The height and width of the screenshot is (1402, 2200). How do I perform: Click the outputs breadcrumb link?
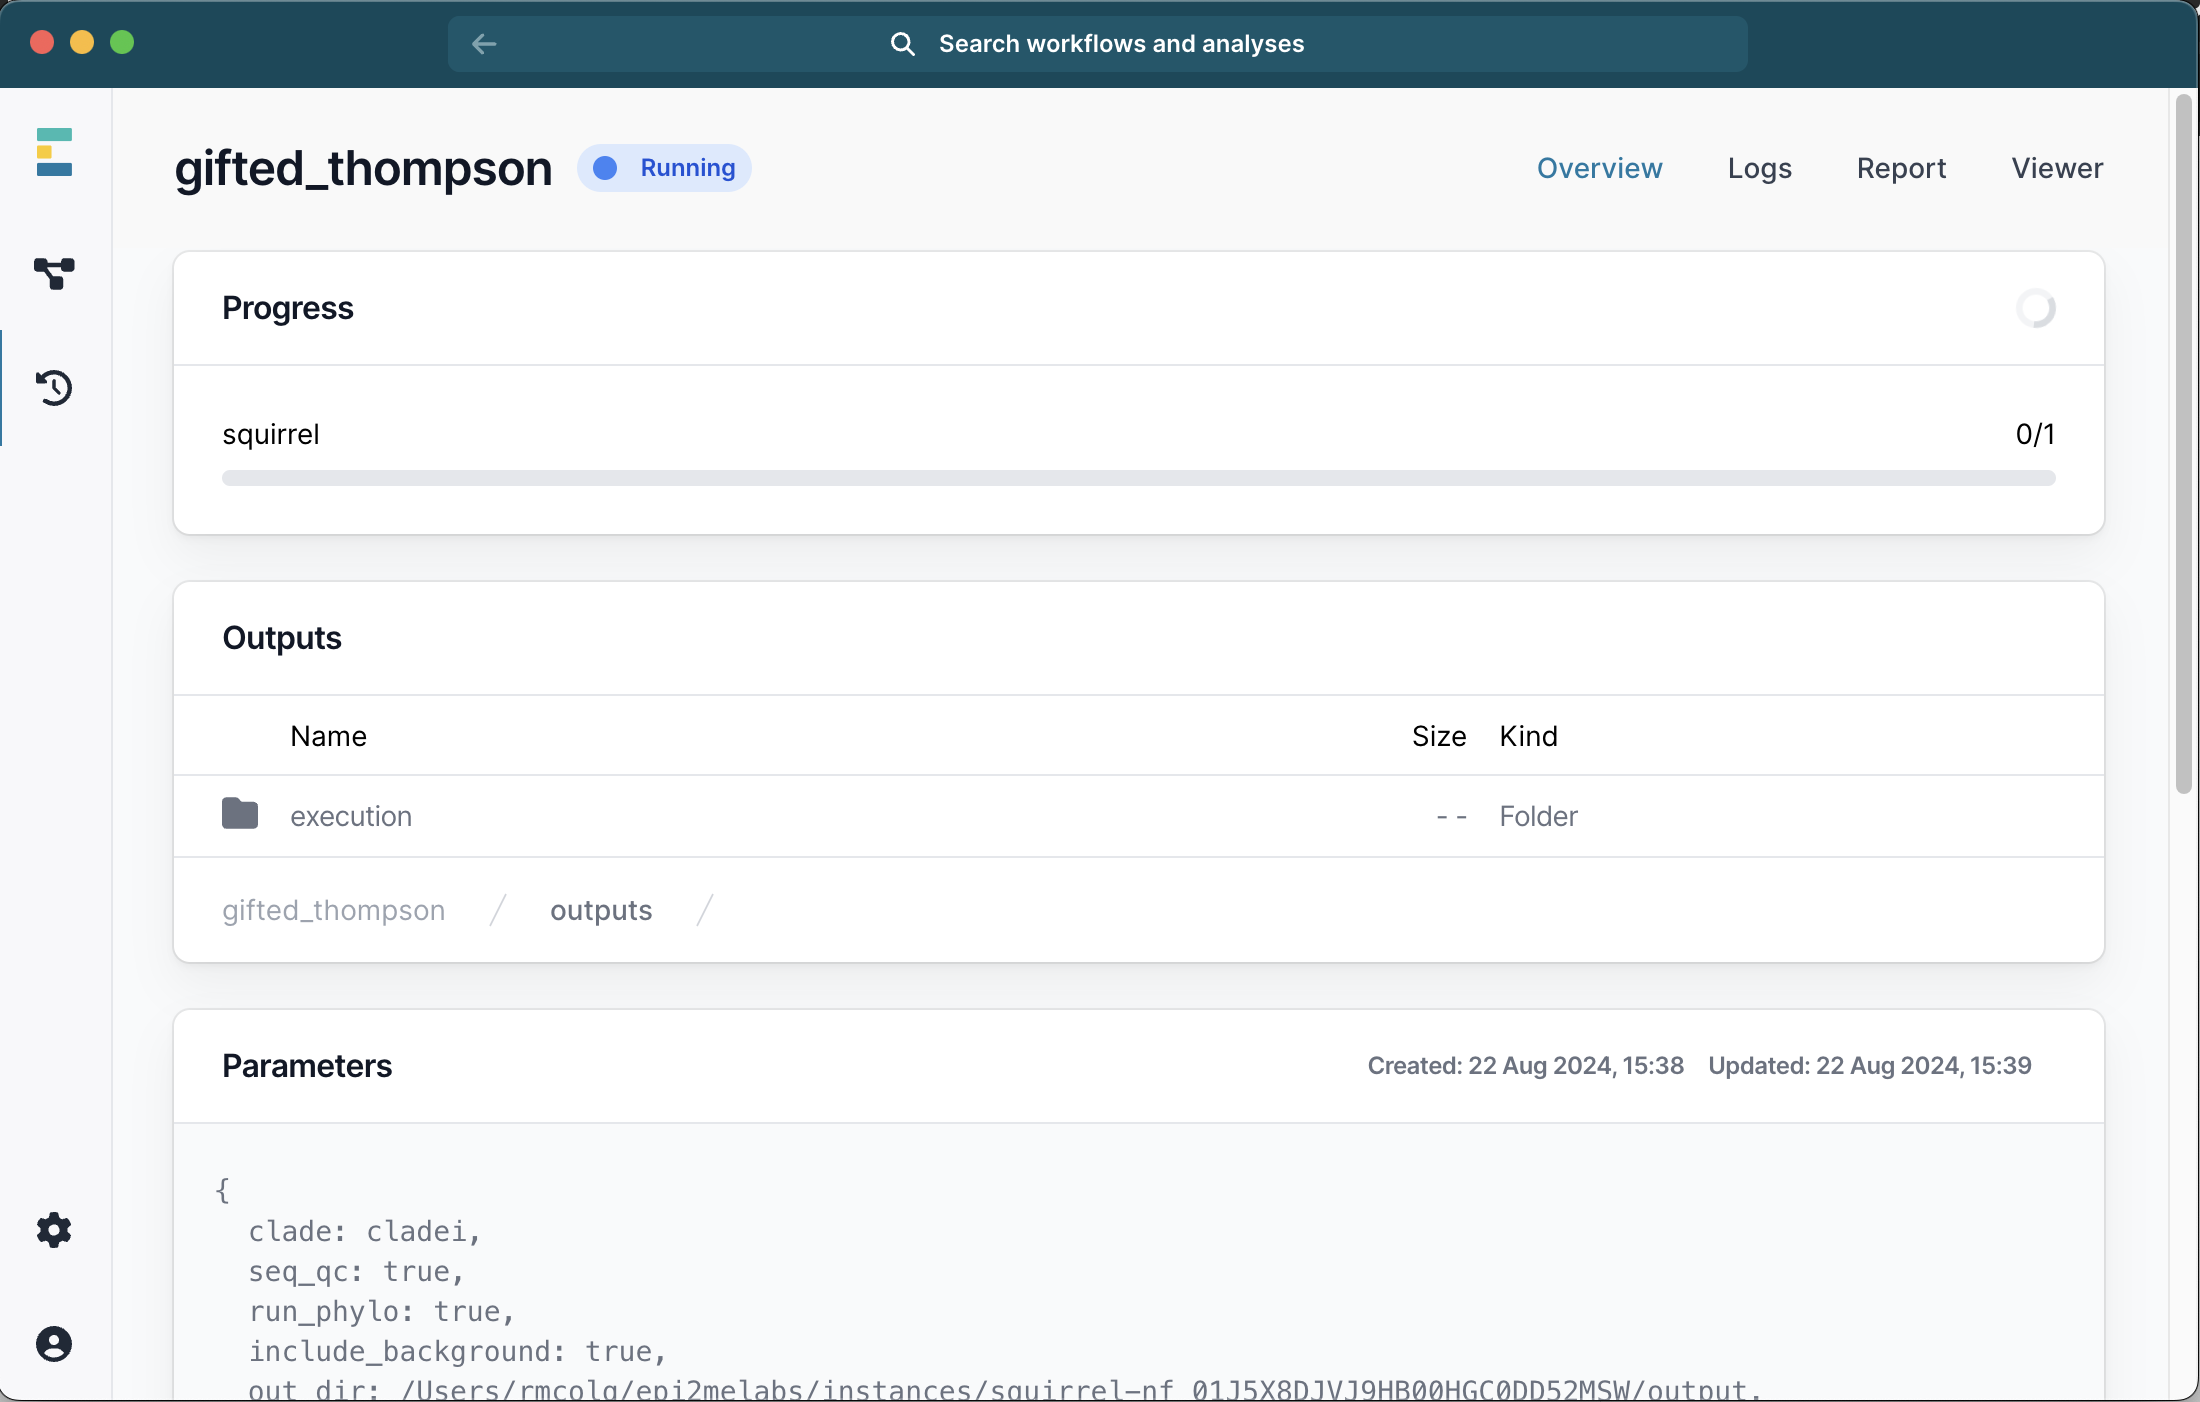tap(600, 910)
